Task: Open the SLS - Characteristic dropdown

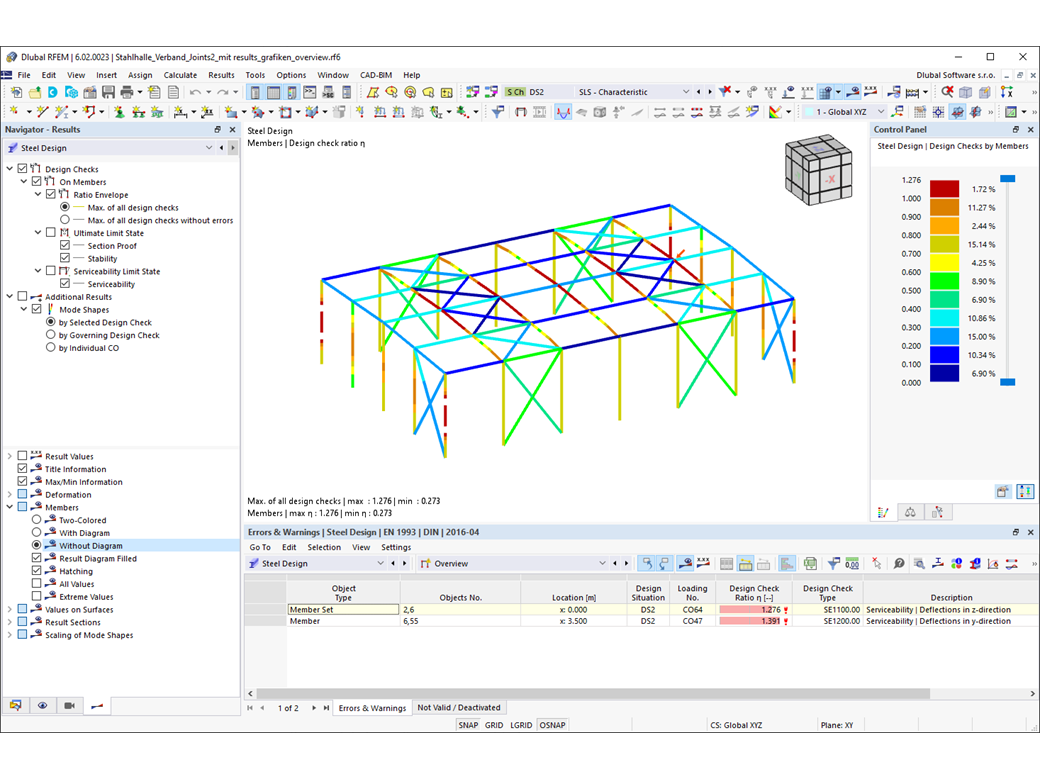Action: (686, 91)
